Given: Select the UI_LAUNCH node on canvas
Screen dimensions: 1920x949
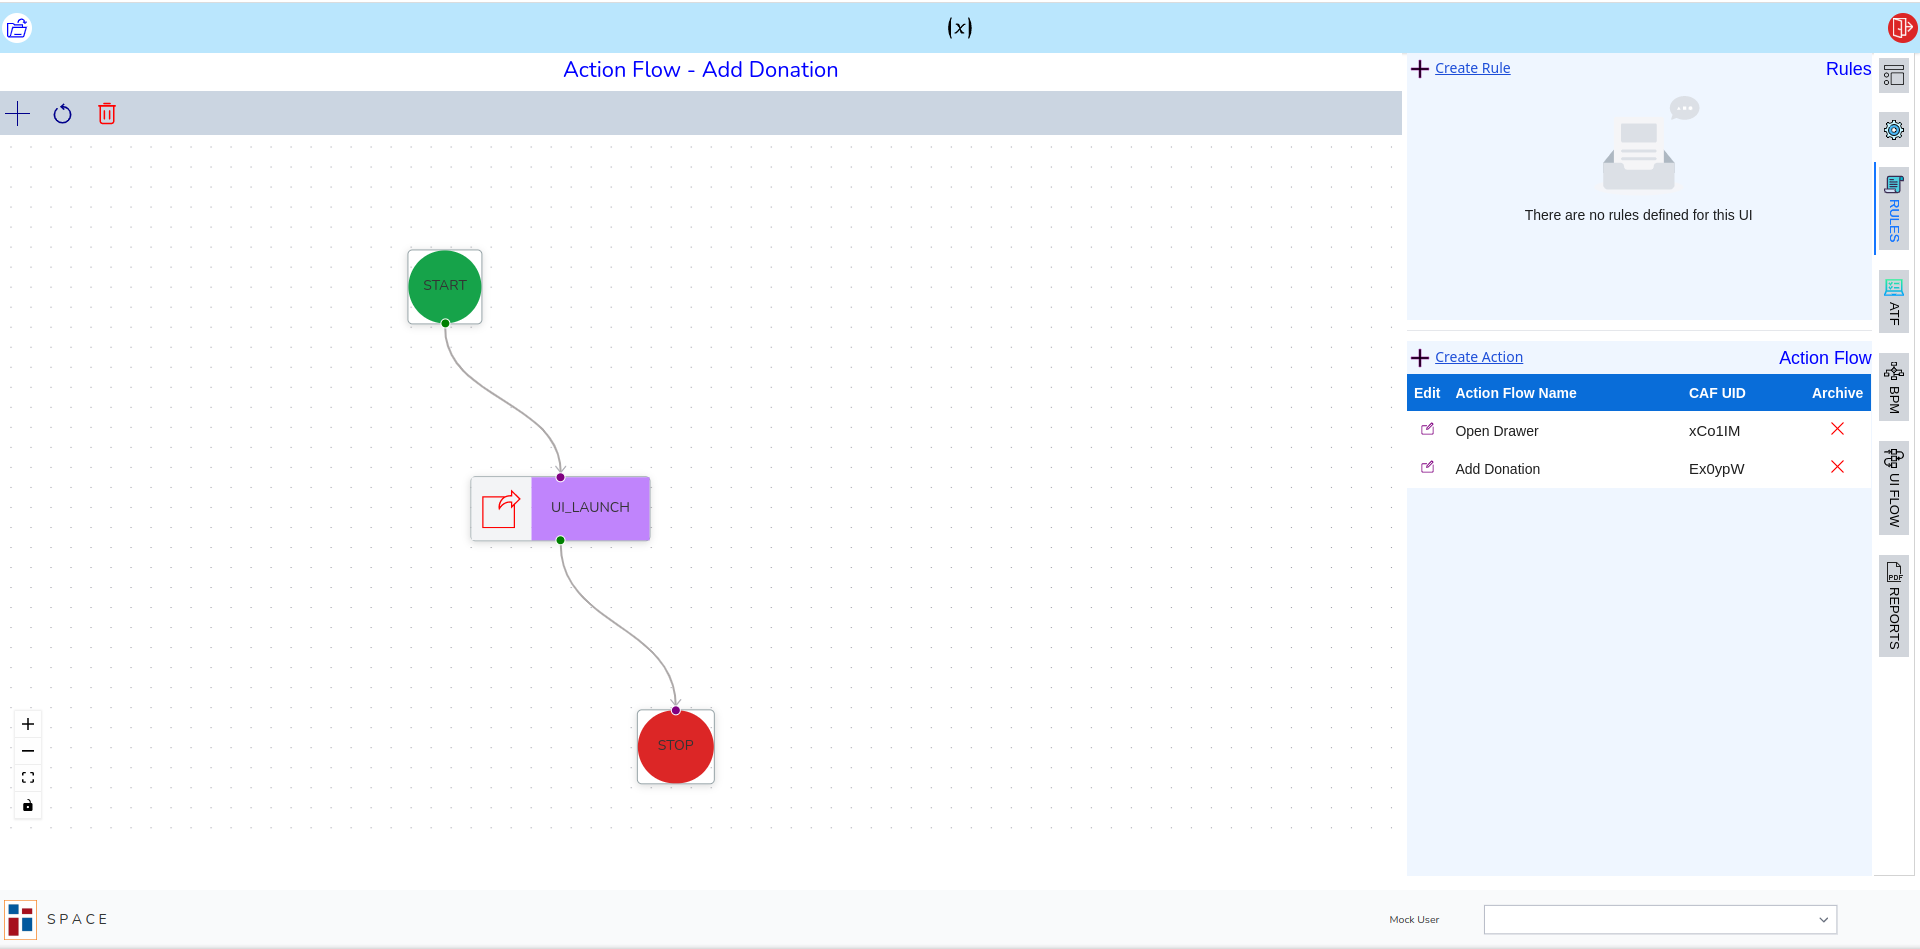Looking at the screenshot, I should (x=590, y=508).
